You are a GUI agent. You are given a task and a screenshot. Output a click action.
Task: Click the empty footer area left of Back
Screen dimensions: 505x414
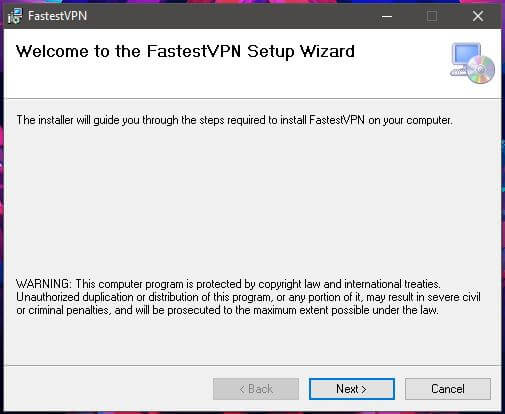tap(108, 389)
